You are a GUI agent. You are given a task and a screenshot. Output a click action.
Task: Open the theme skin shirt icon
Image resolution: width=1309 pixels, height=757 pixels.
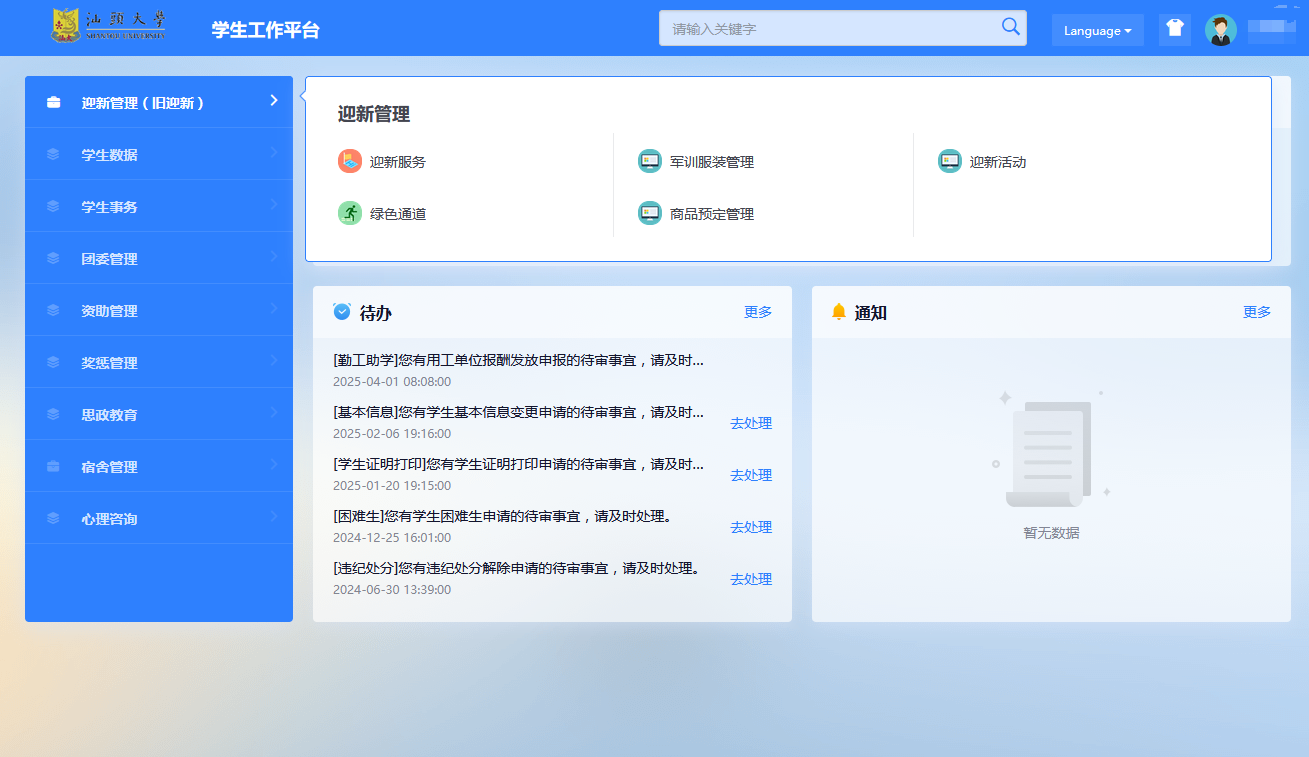click(1175, 29)
